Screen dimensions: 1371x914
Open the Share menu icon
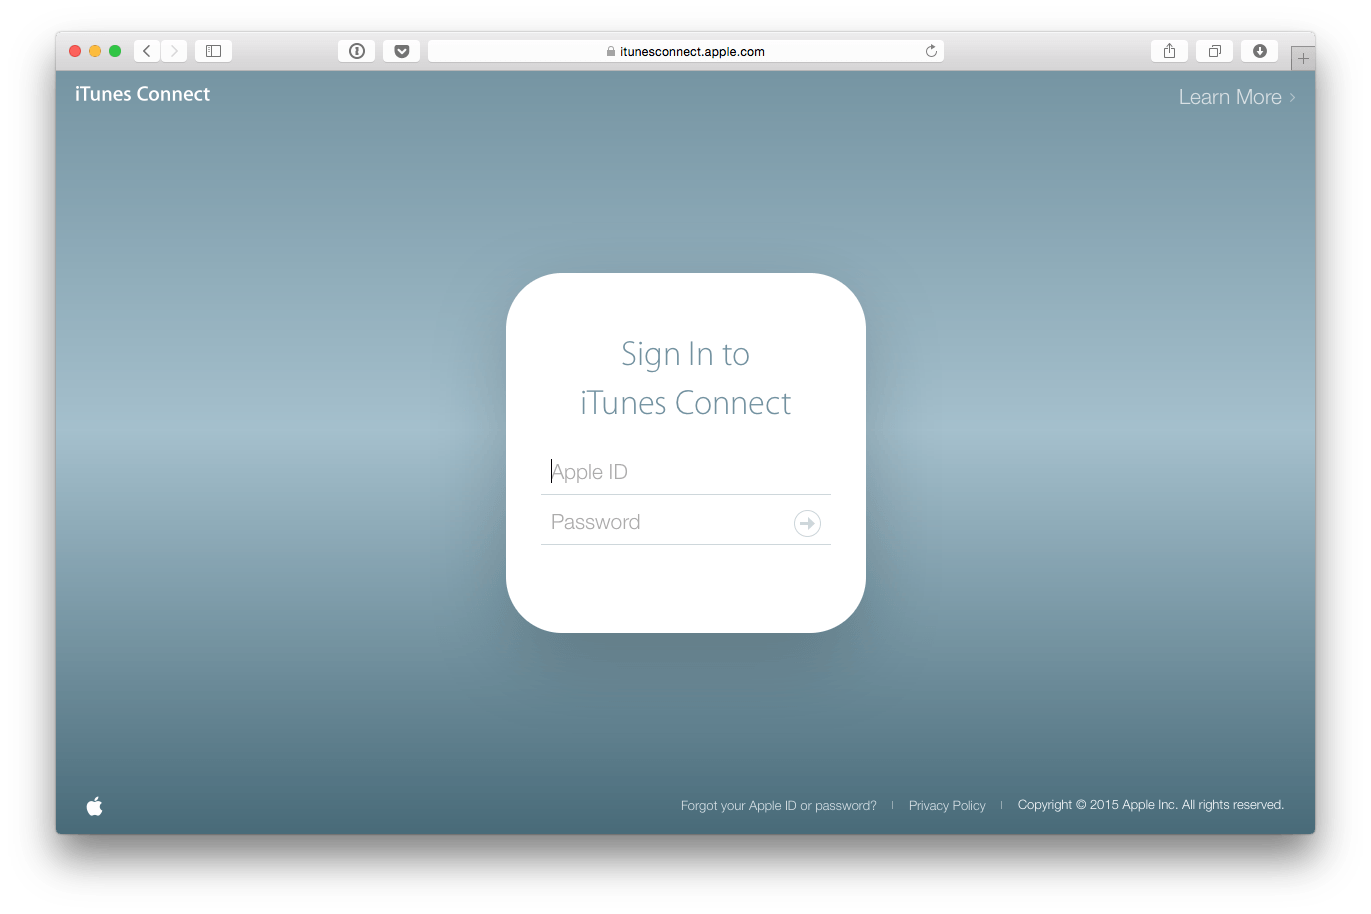pos(1168,50)
